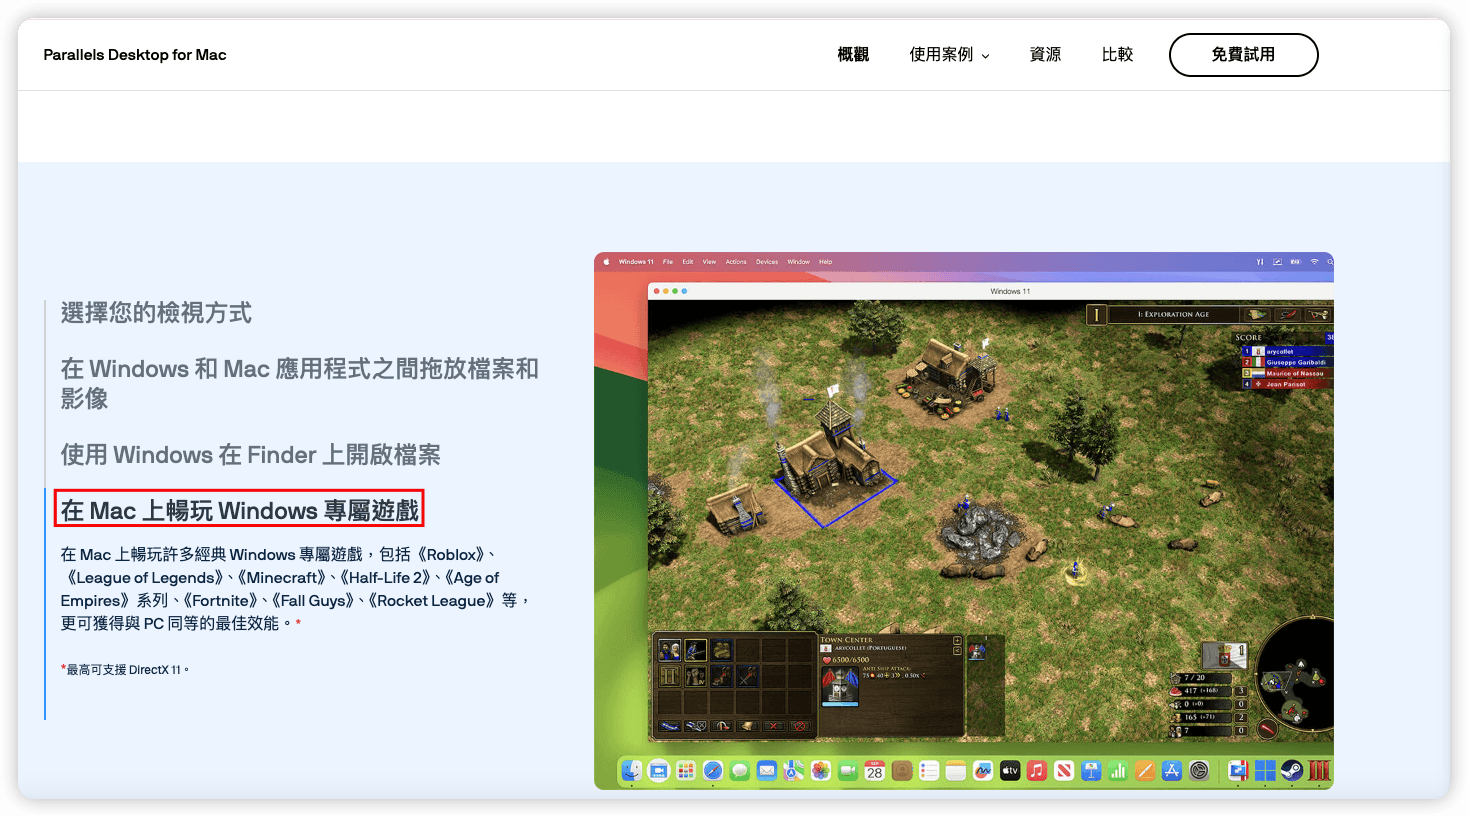Screen dimensions: 1468x817
Task: Open Freeform from the pictured dock
Action: tap(983, 771)
